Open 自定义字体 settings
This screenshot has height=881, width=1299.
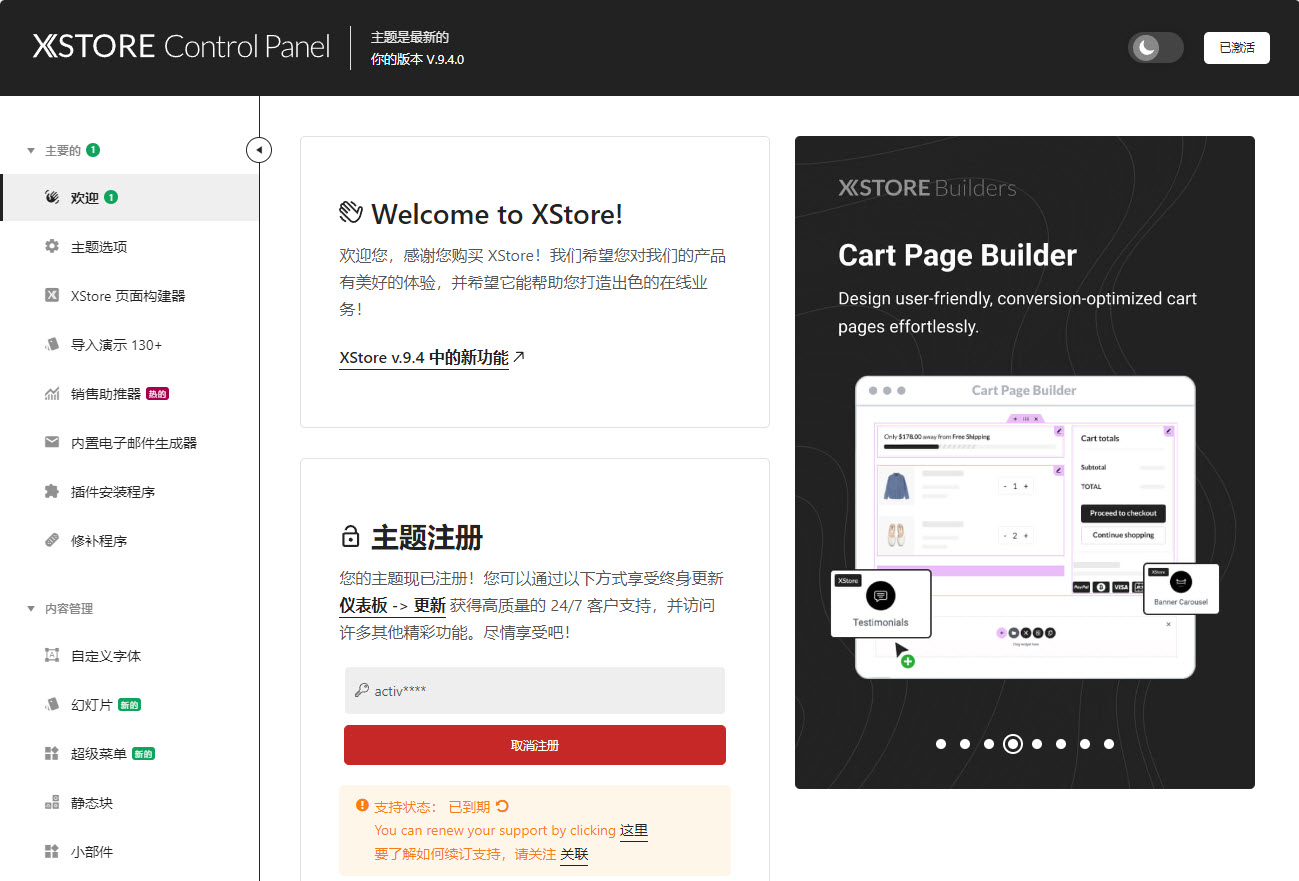[x=130, y=655]
